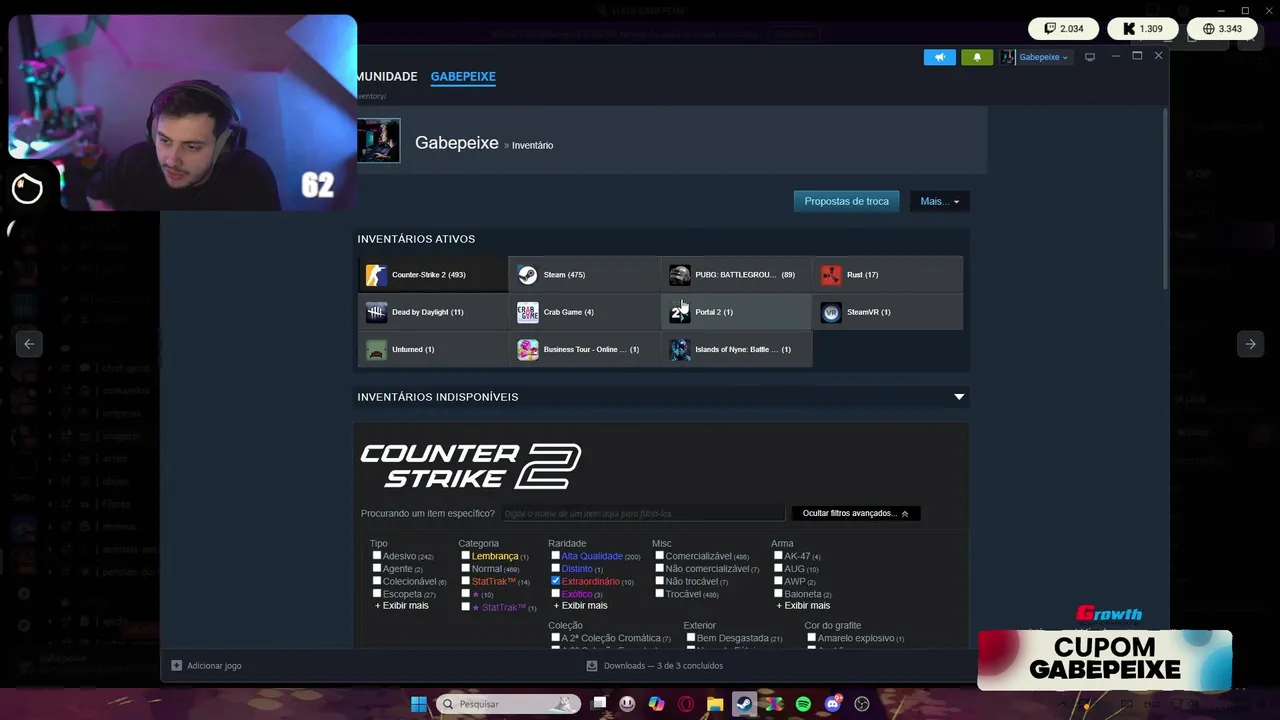
Task: Open the Business Tour inventory icon
Action: click(x=528, y=350)
